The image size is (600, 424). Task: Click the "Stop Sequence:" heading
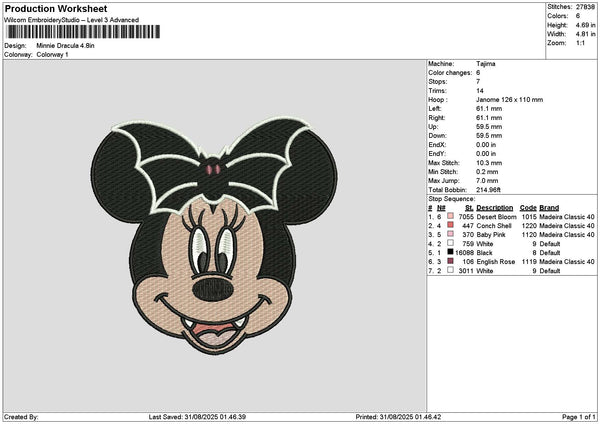click(x=452, y=199)
